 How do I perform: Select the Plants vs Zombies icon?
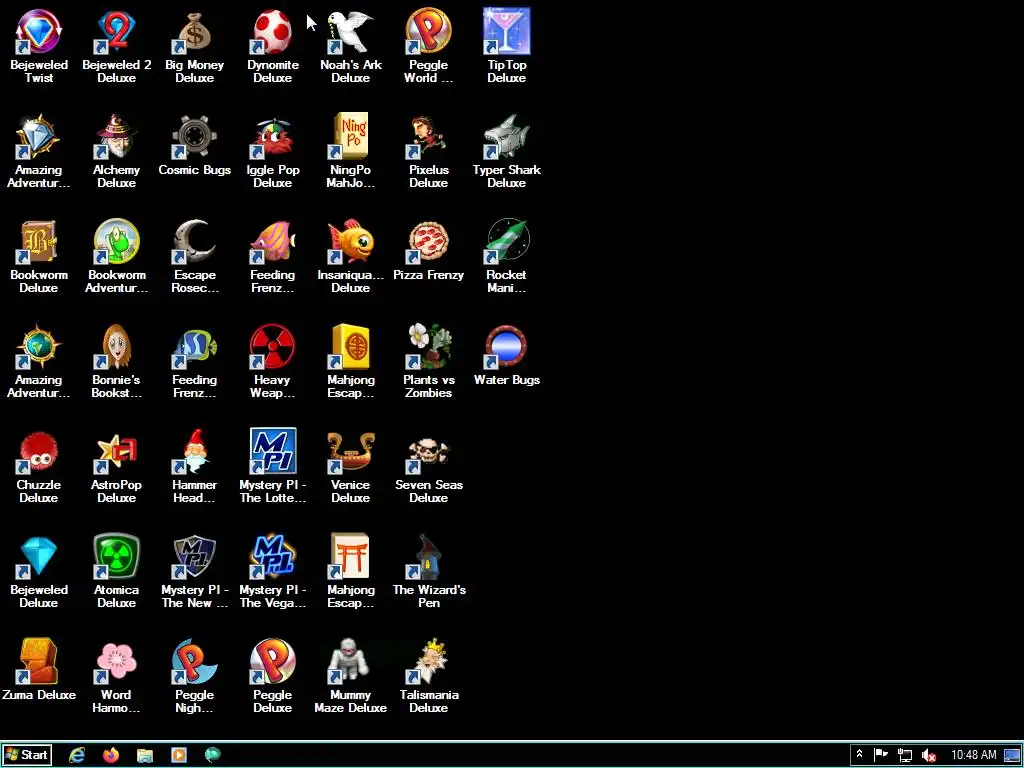point(428,347)
